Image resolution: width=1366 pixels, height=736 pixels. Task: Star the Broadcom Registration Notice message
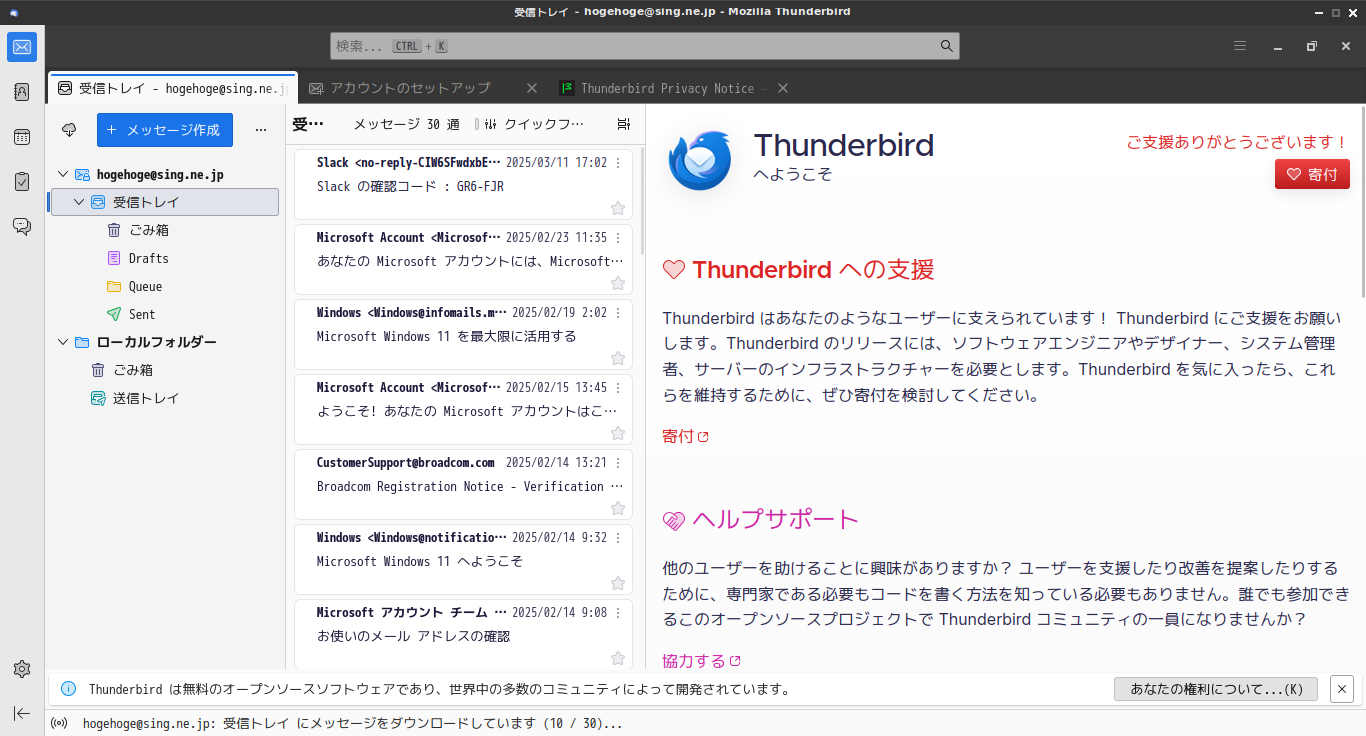[x=618, y=508]
